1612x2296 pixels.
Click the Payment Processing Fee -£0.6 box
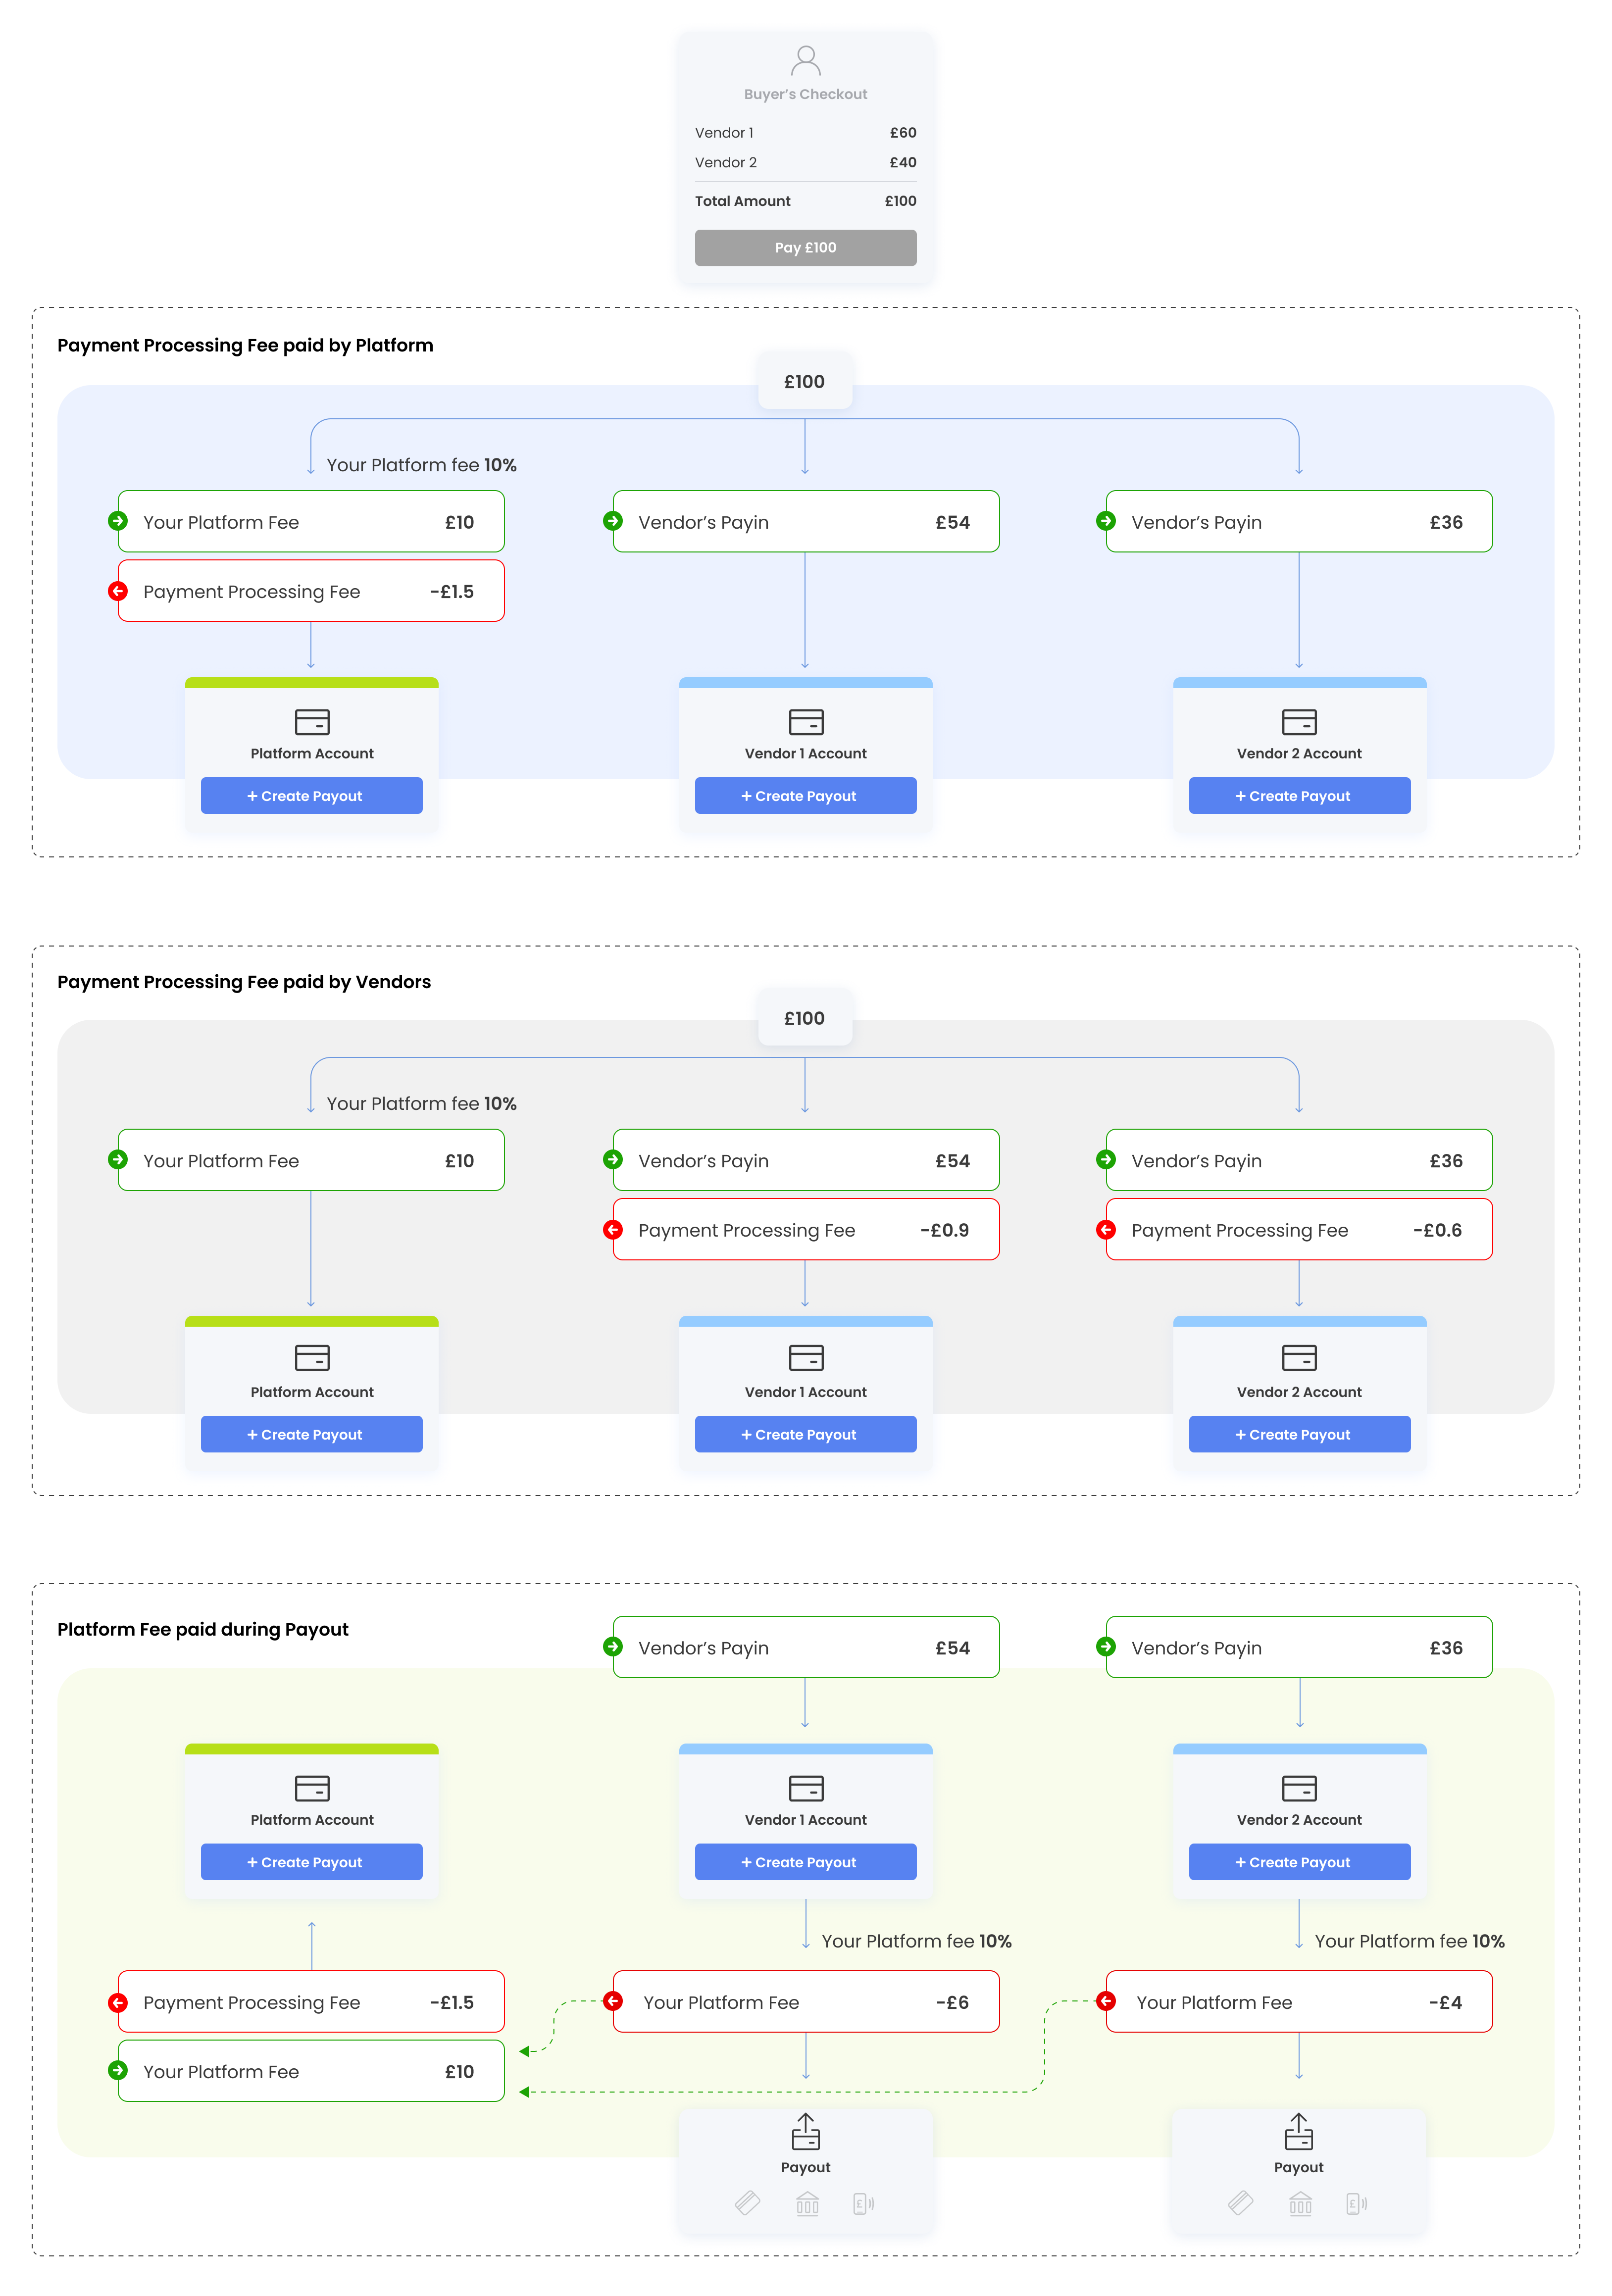(x=1299, y=1230)
